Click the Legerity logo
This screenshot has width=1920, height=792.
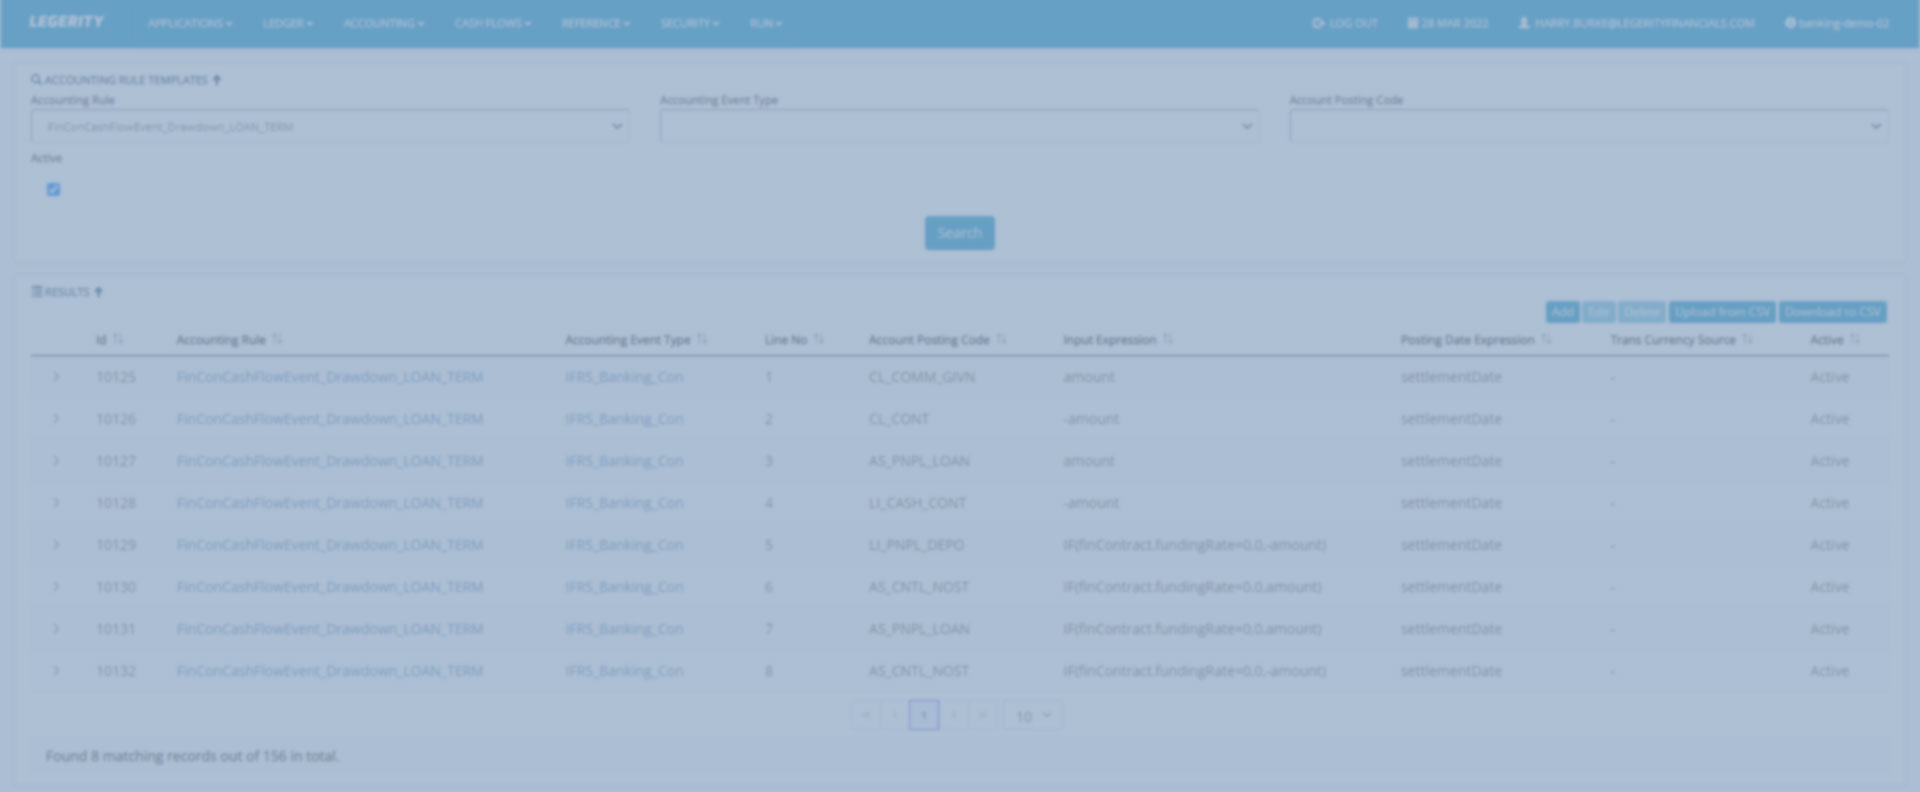tap(66, 22)
